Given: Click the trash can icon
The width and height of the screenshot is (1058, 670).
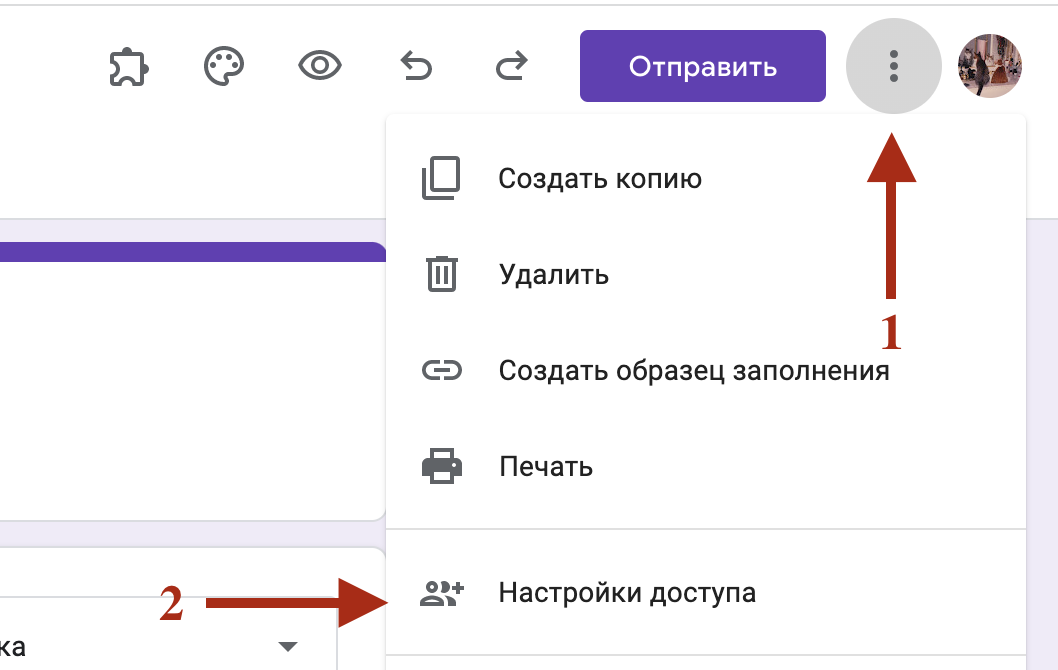Looking at the screenshot, I should (441, 274).
